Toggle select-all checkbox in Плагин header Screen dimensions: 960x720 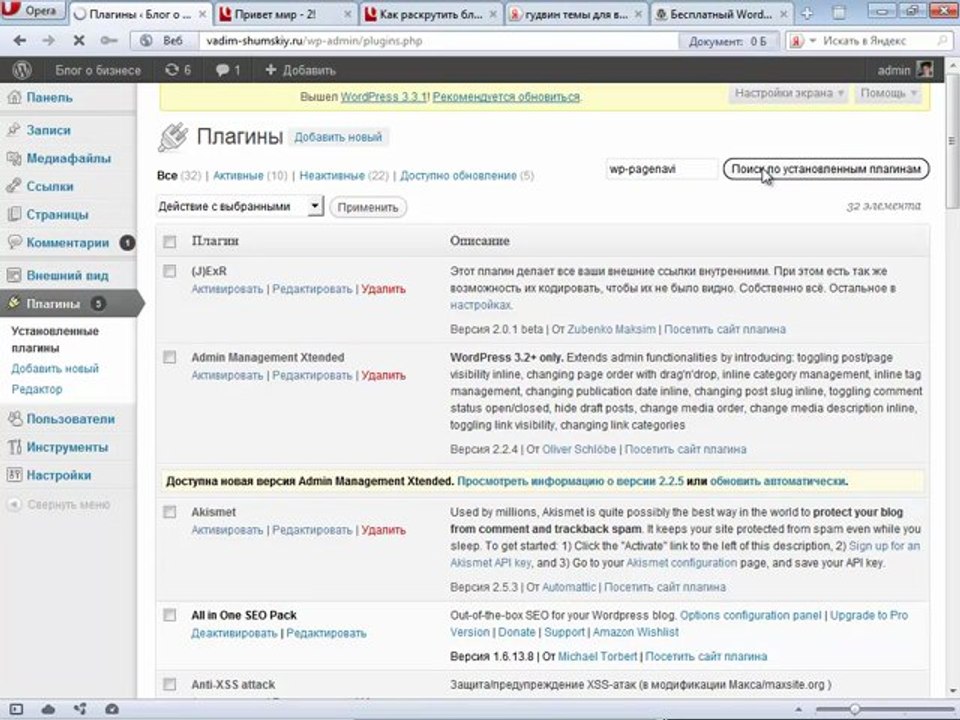tap(170, 242)
